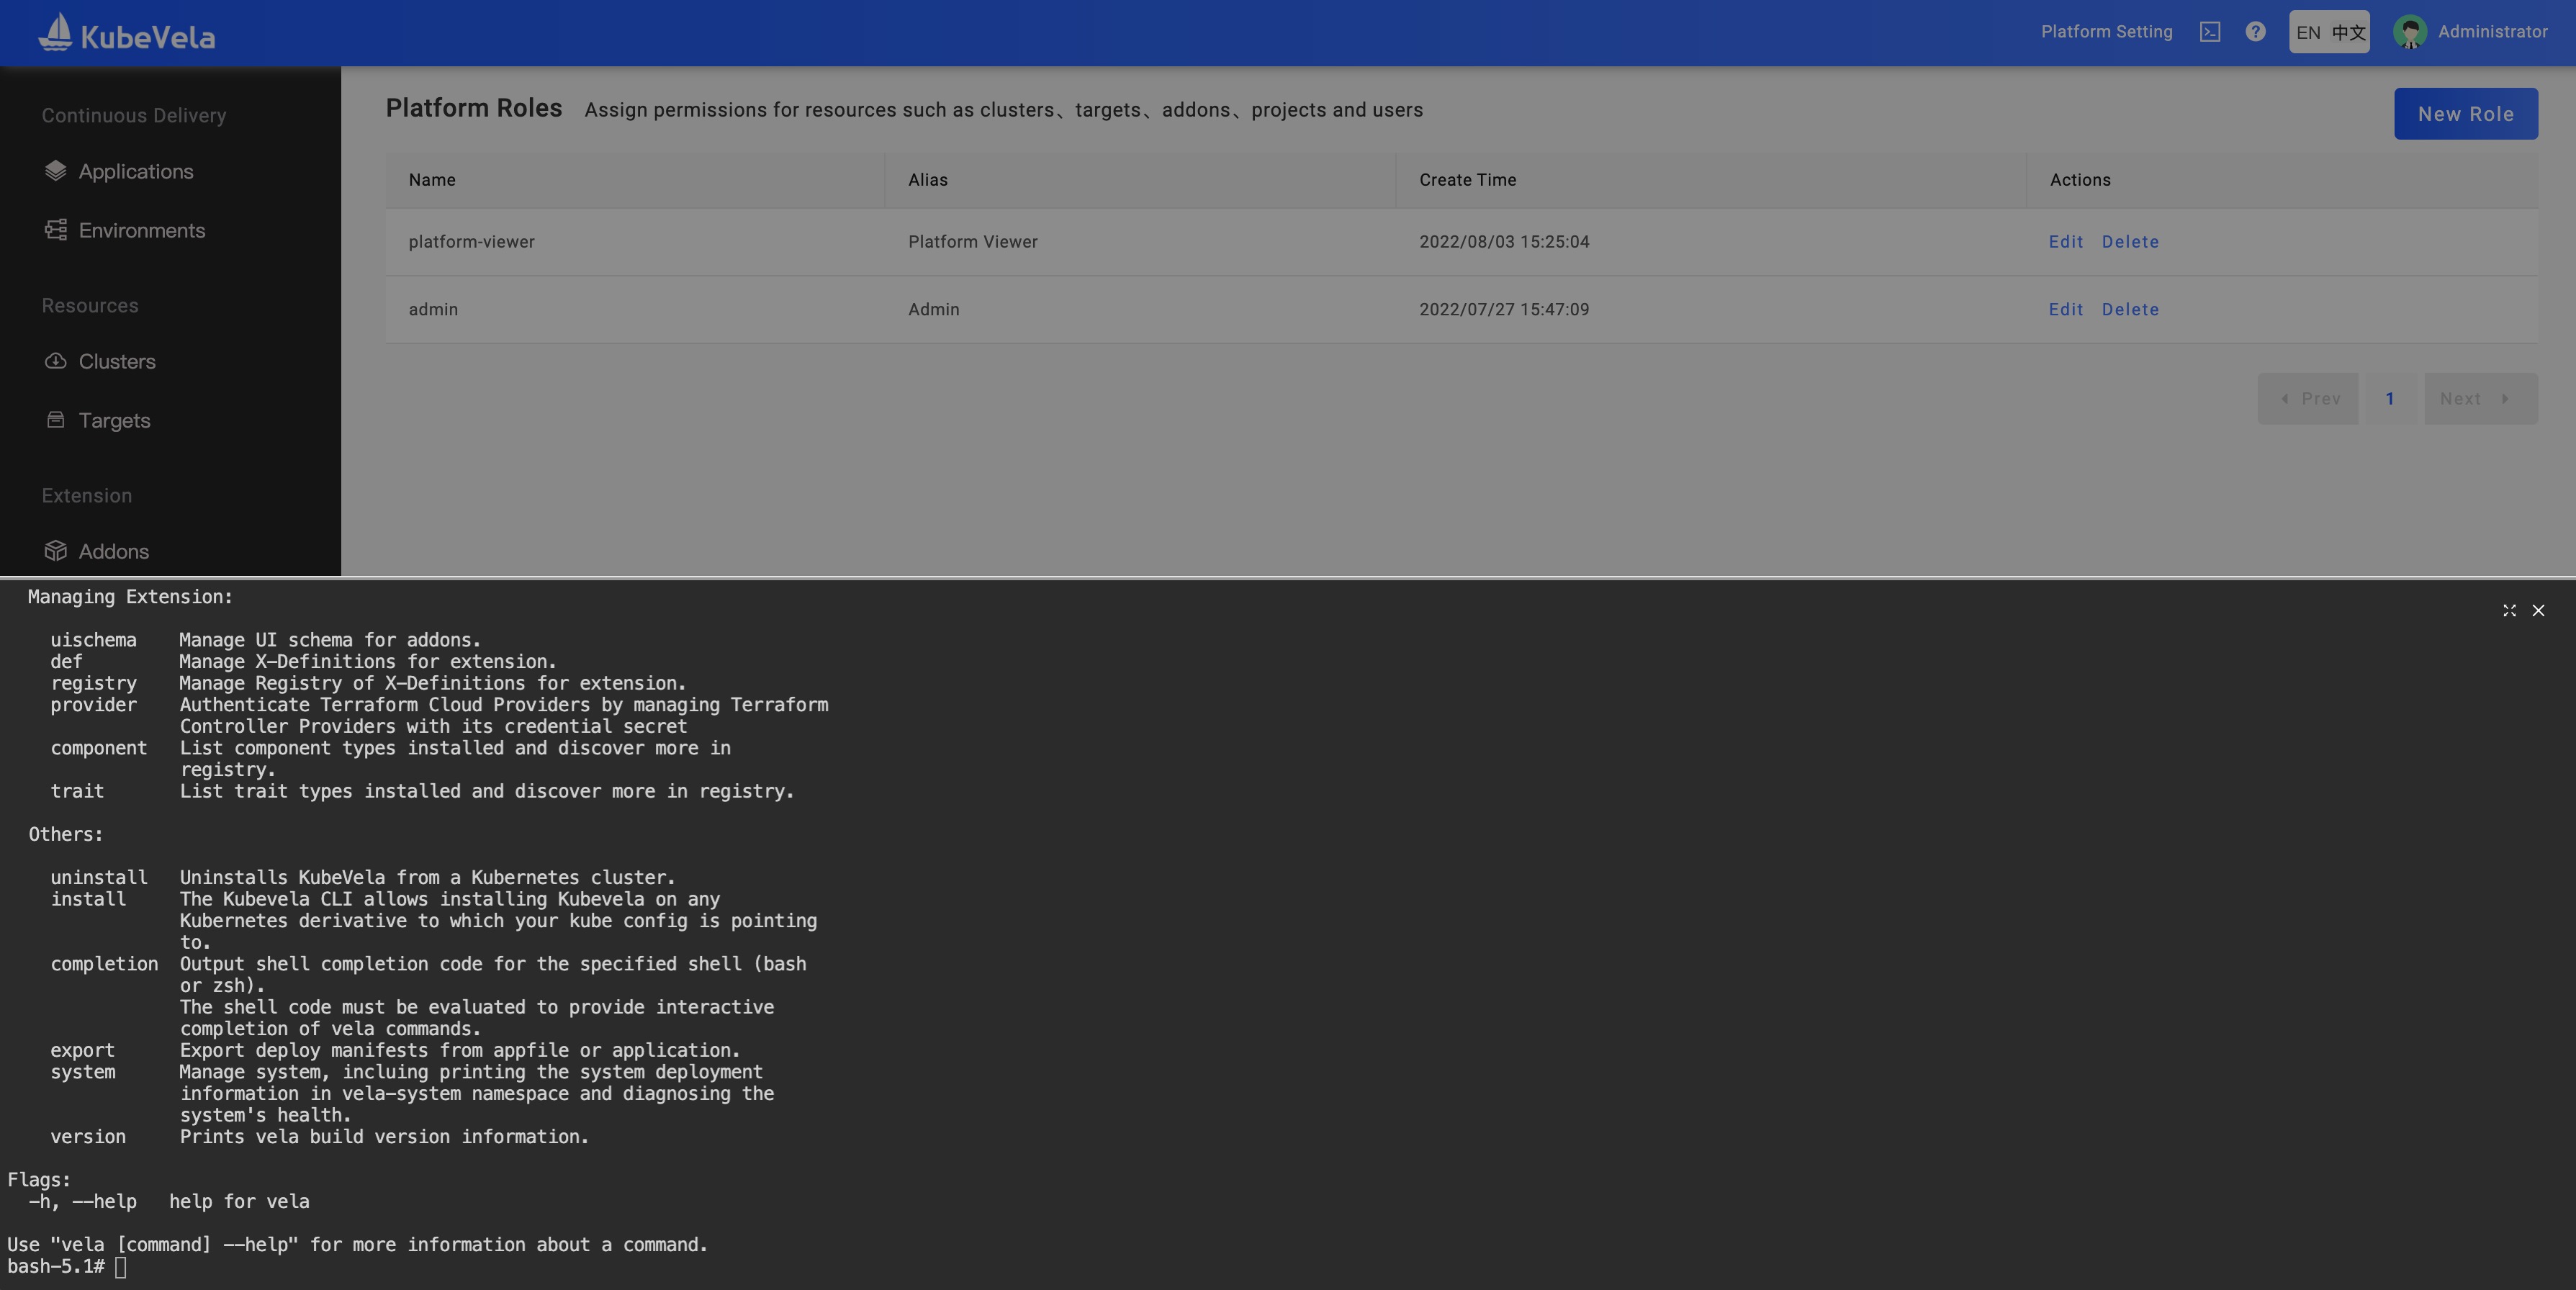Open Applications from the sidebar
The height and width of the screenshot is (1290, 2576).
coord(135,172)
